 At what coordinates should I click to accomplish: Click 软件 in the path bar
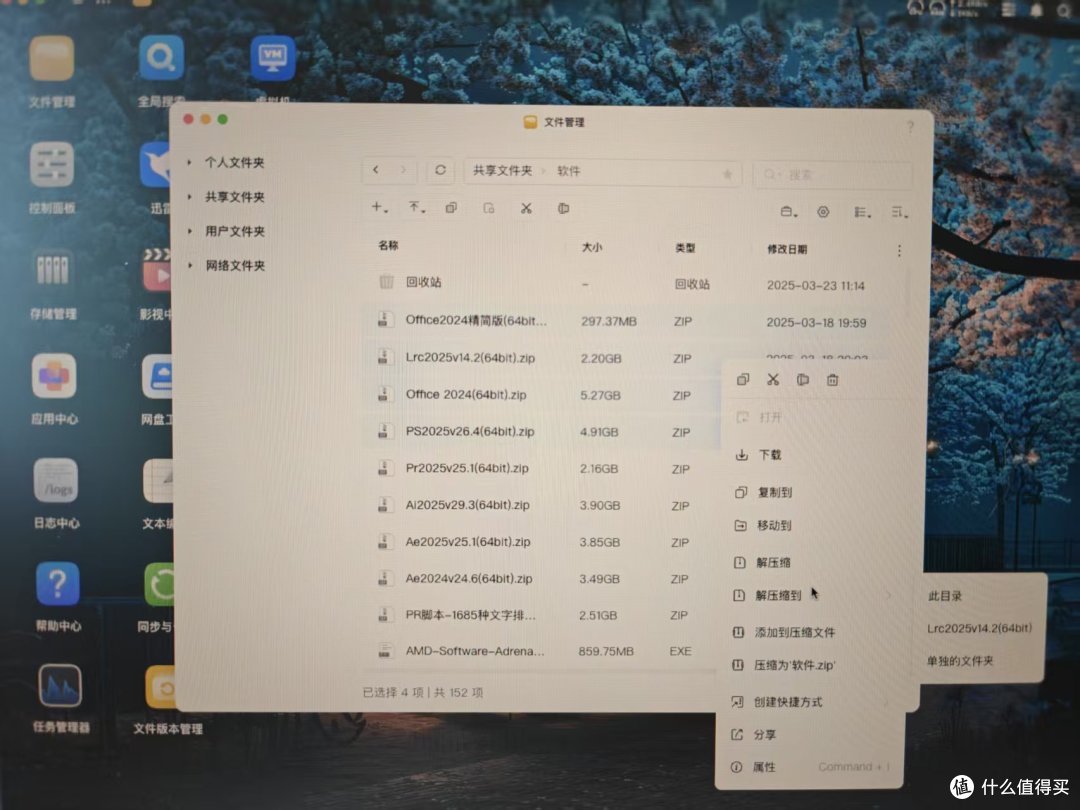point(568,171)
